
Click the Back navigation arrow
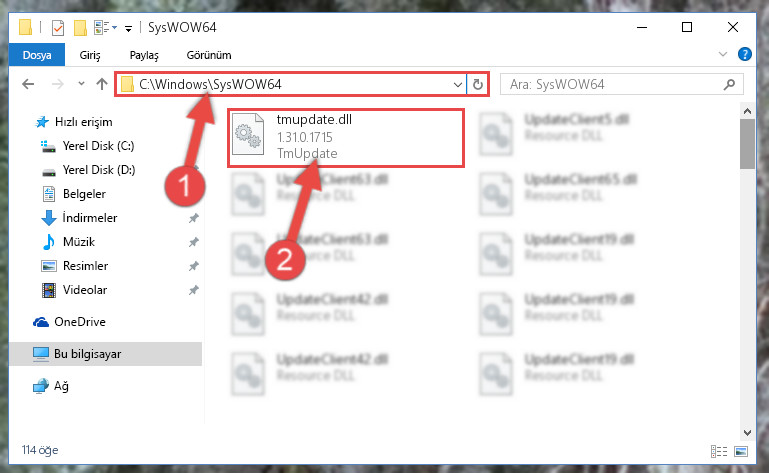(28, 84)
